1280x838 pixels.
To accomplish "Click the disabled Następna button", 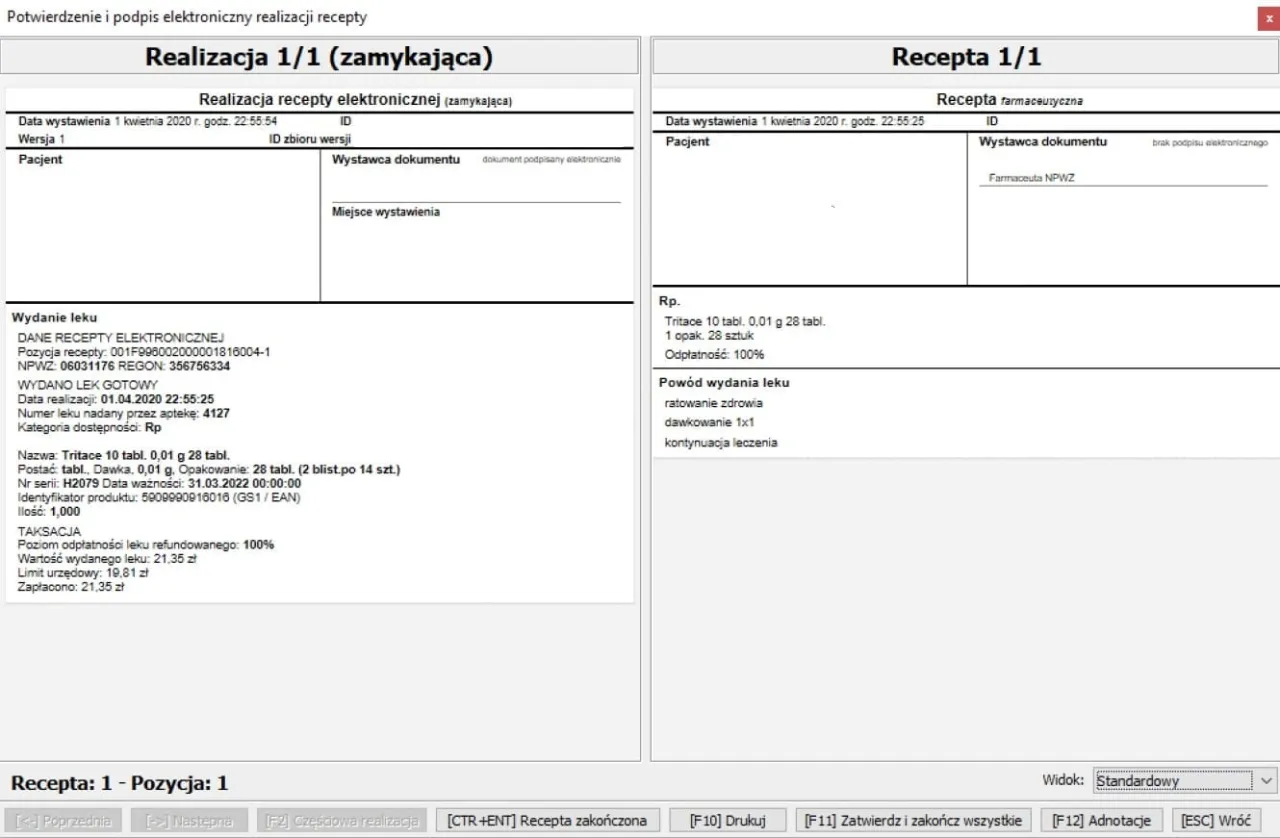I will tap(189, 820).
